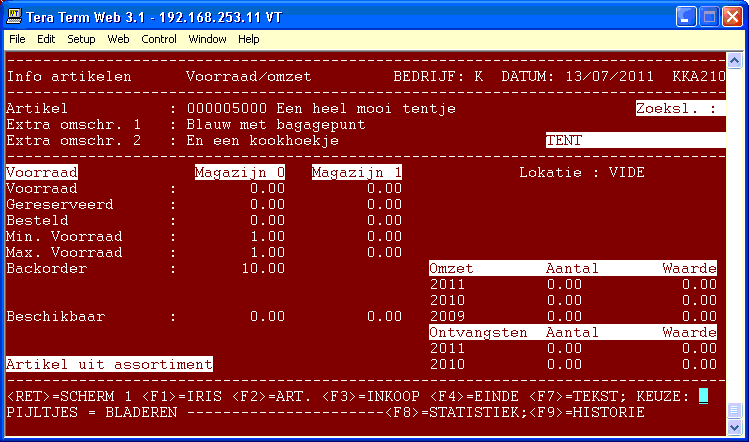Close the Tera Term window

(x=731, y=15)
